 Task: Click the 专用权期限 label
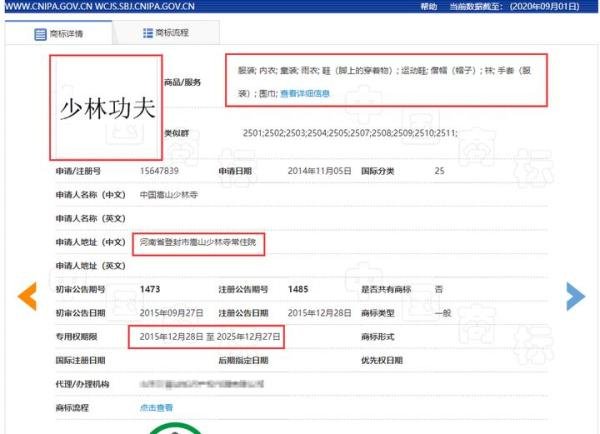[77, 337]
